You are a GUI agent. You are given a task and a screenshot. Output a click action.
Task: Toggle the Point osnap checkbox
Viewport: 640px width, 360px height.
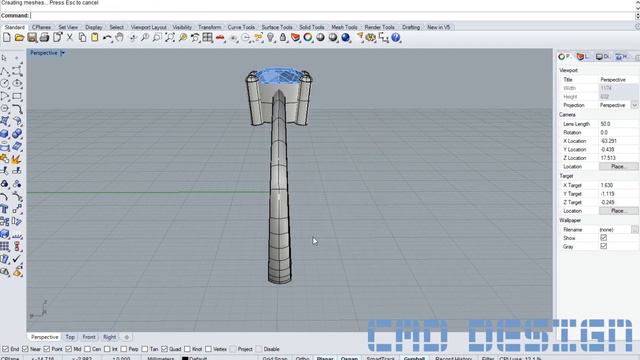(47, 349)
